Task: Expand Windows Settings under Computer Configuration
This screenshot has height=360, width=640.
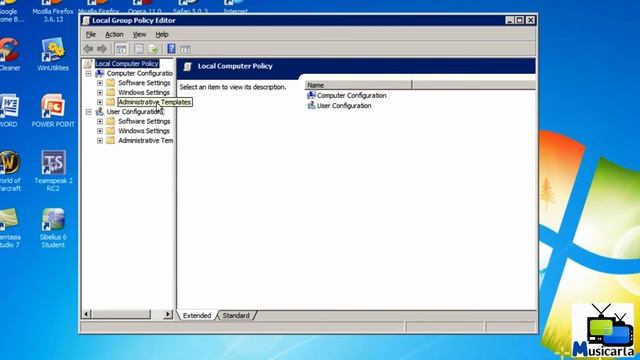Action: 100,93
